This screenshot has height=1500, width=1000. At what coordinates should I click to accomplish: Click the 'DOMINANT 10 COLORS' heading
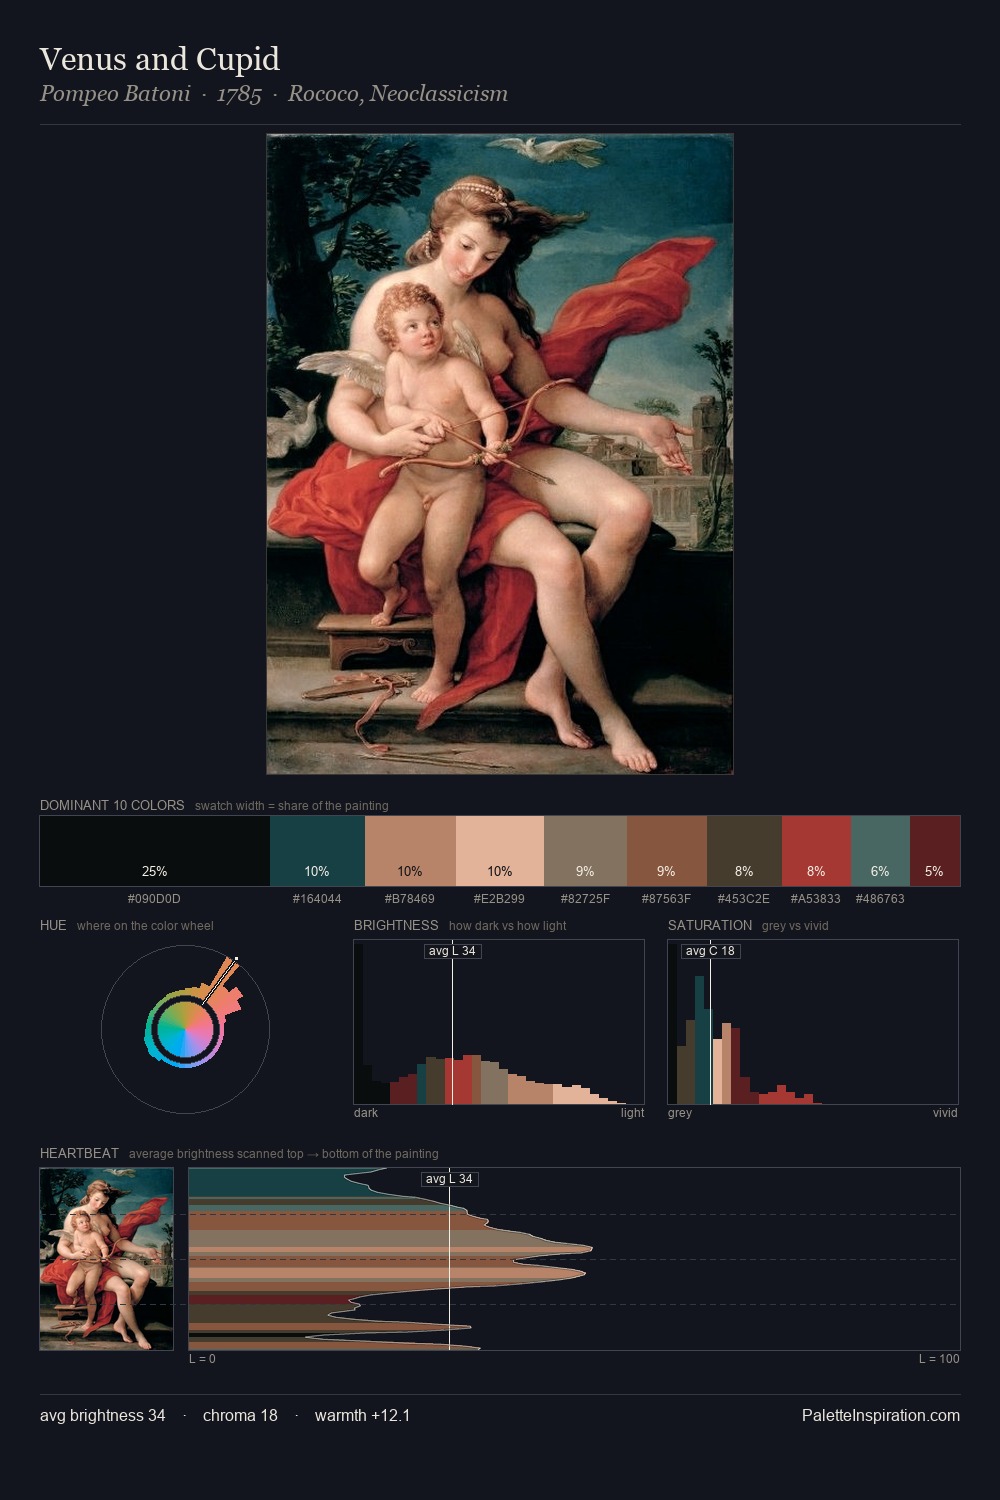tap(112, 805)
